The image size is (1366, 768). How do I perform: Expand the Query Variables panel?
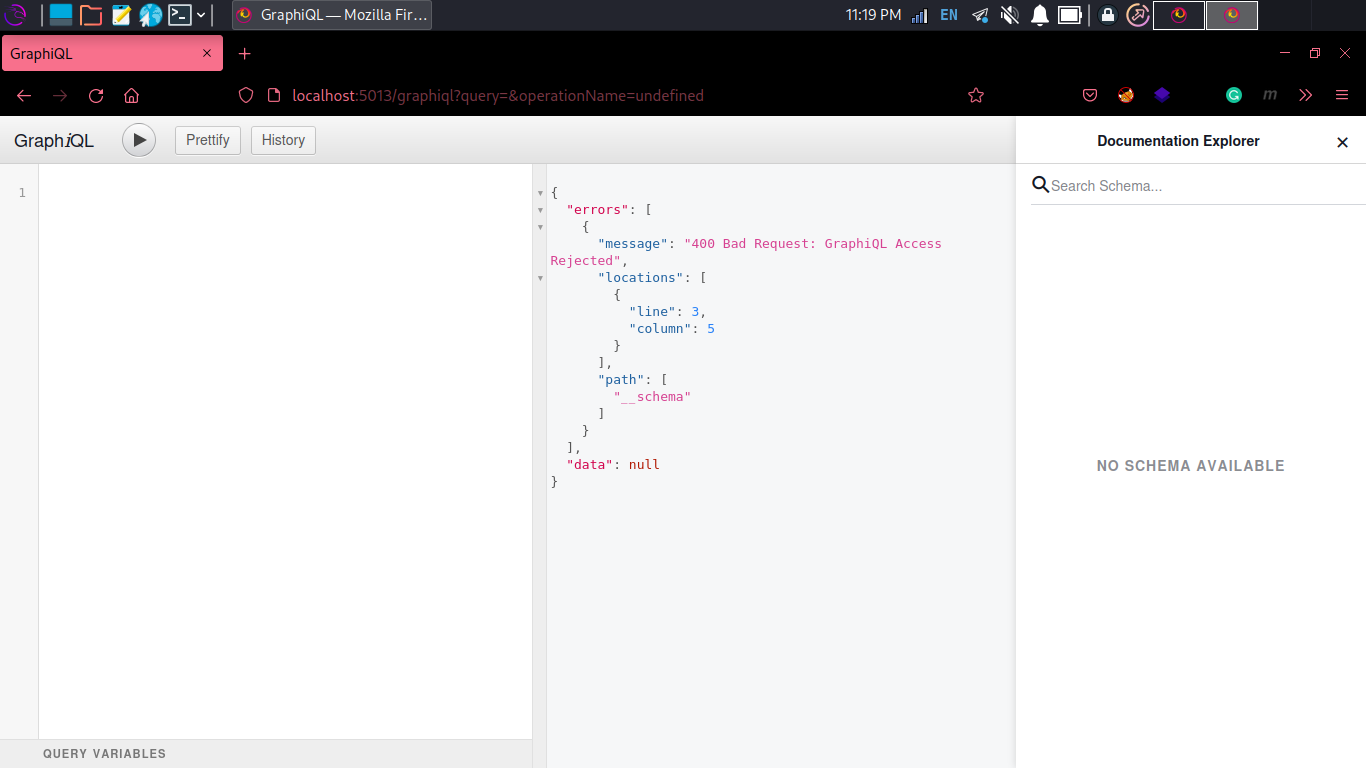pyautogui.click(x=104, y=754)
